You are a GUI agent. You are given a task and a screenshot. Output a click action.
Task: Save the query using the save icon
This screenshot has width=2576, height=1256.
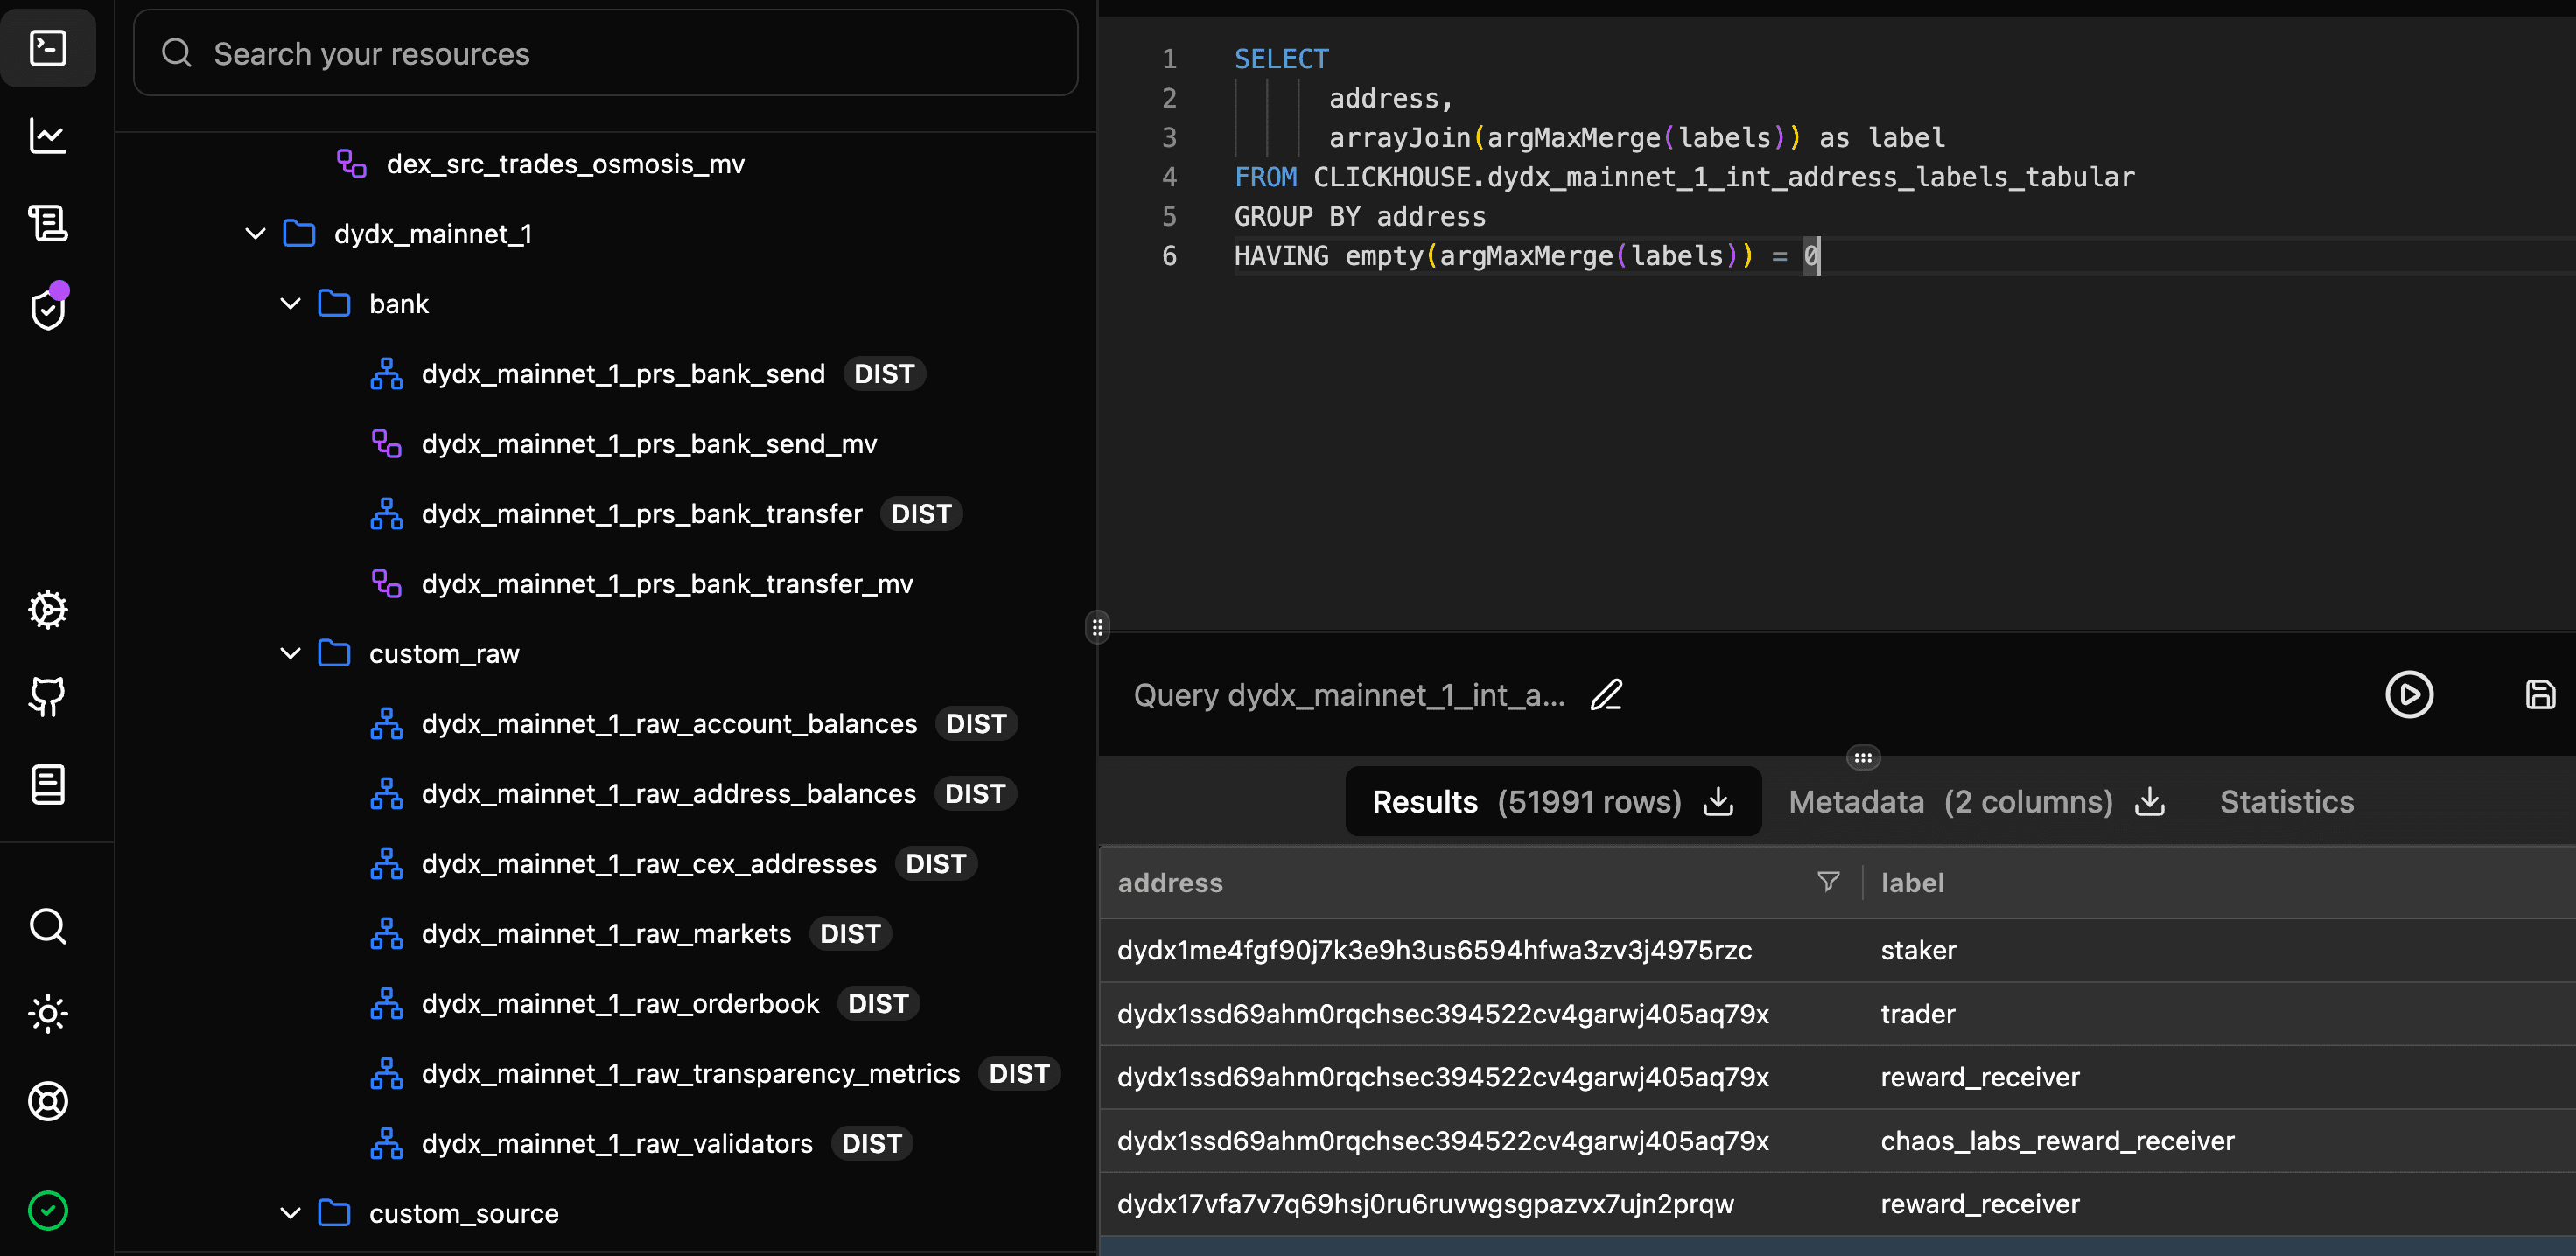(2541, 694)
